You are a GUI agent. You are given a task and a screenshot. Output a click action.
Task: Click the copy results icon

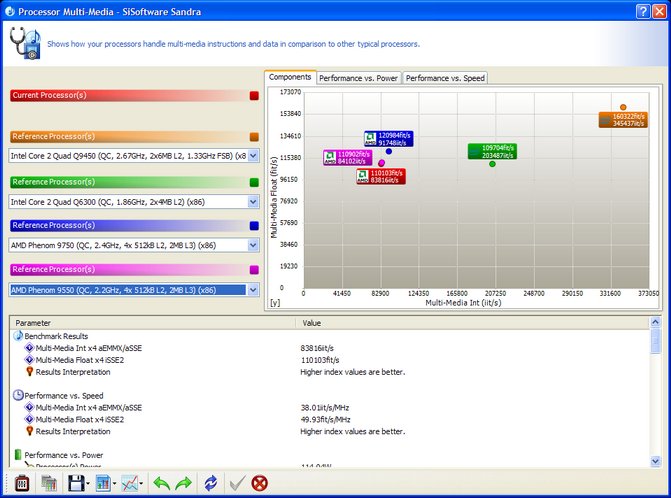coord(48,483)
